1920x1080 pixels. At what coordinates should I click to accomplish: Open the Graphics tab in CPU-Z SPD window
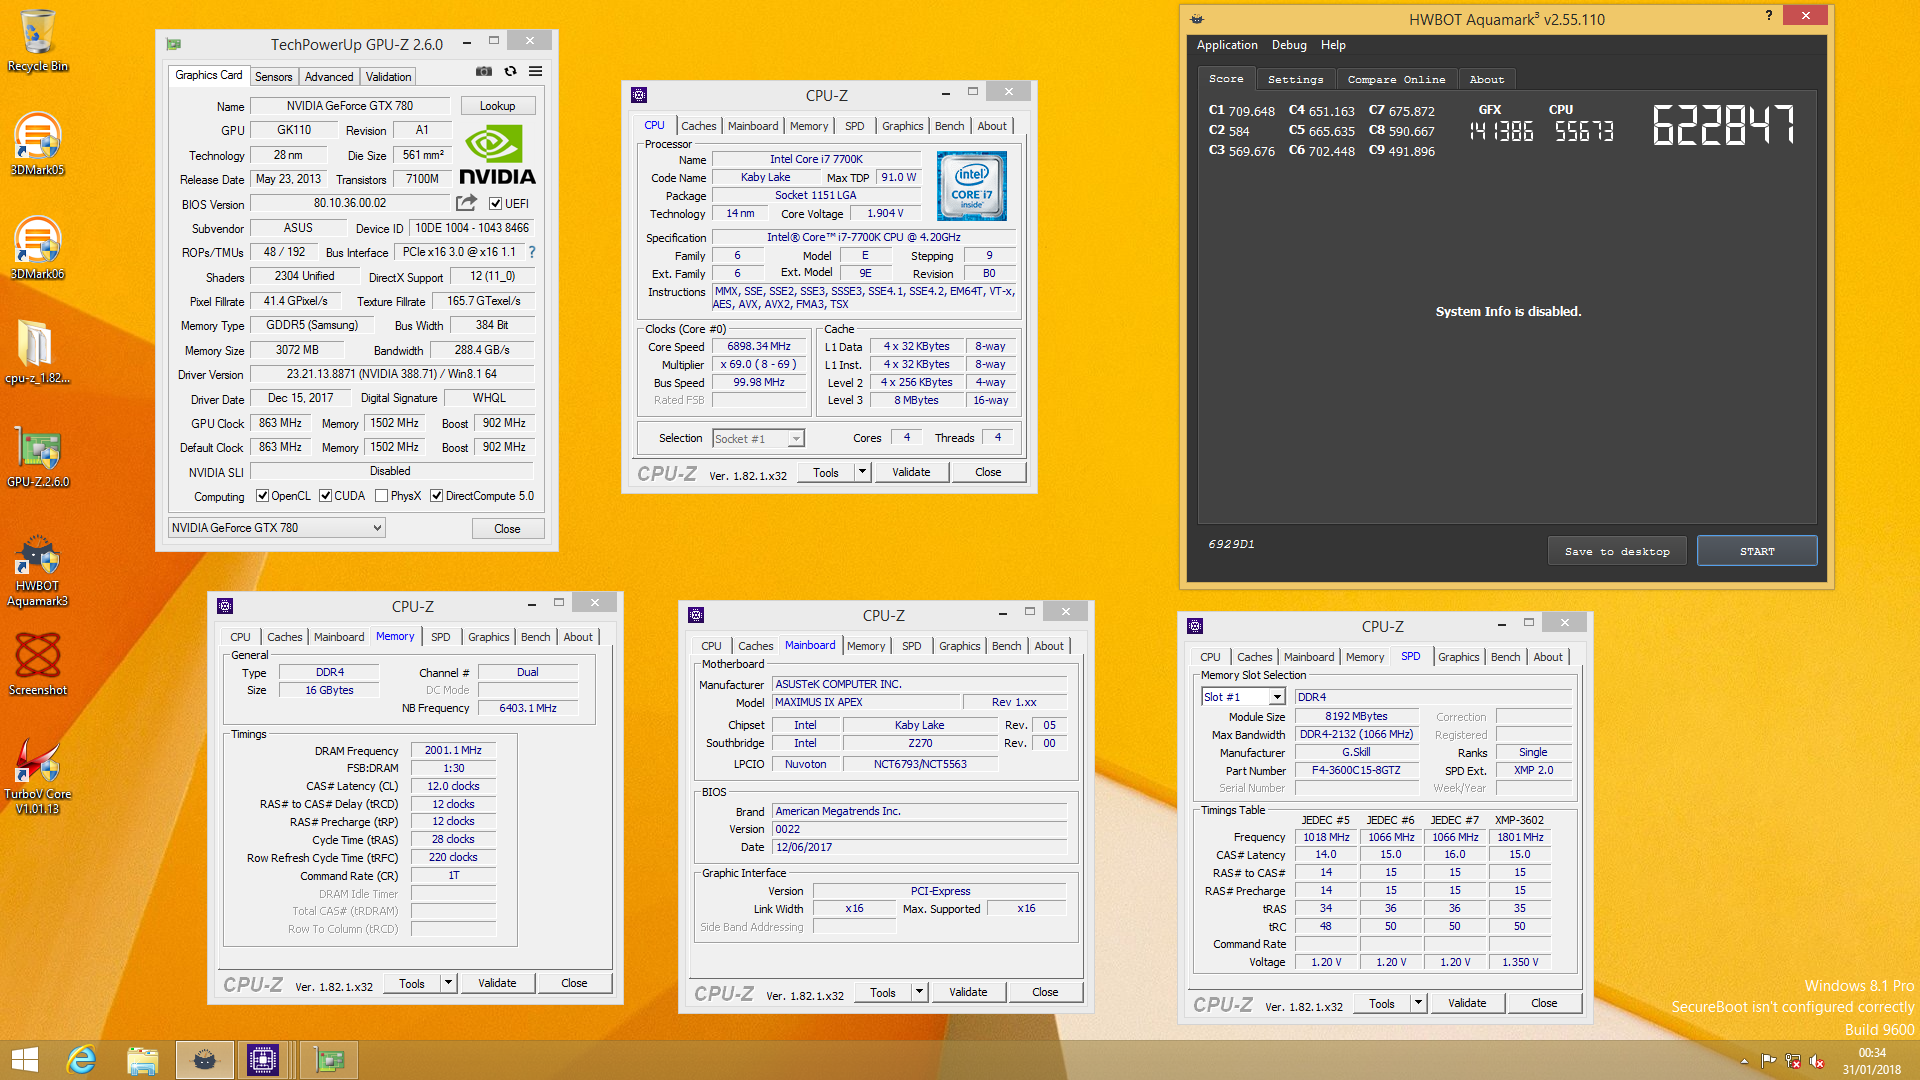1458,657
